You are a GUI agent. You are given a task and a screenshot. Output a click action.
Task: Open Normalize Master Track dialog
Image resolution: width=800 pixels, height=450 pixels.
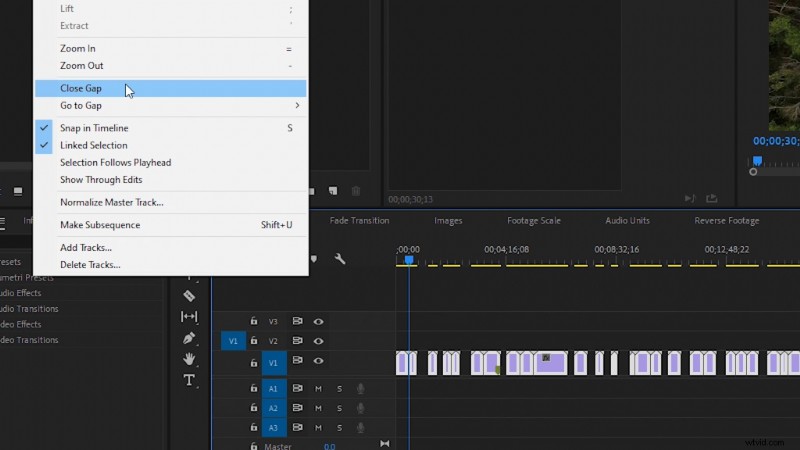pos(170,203)
